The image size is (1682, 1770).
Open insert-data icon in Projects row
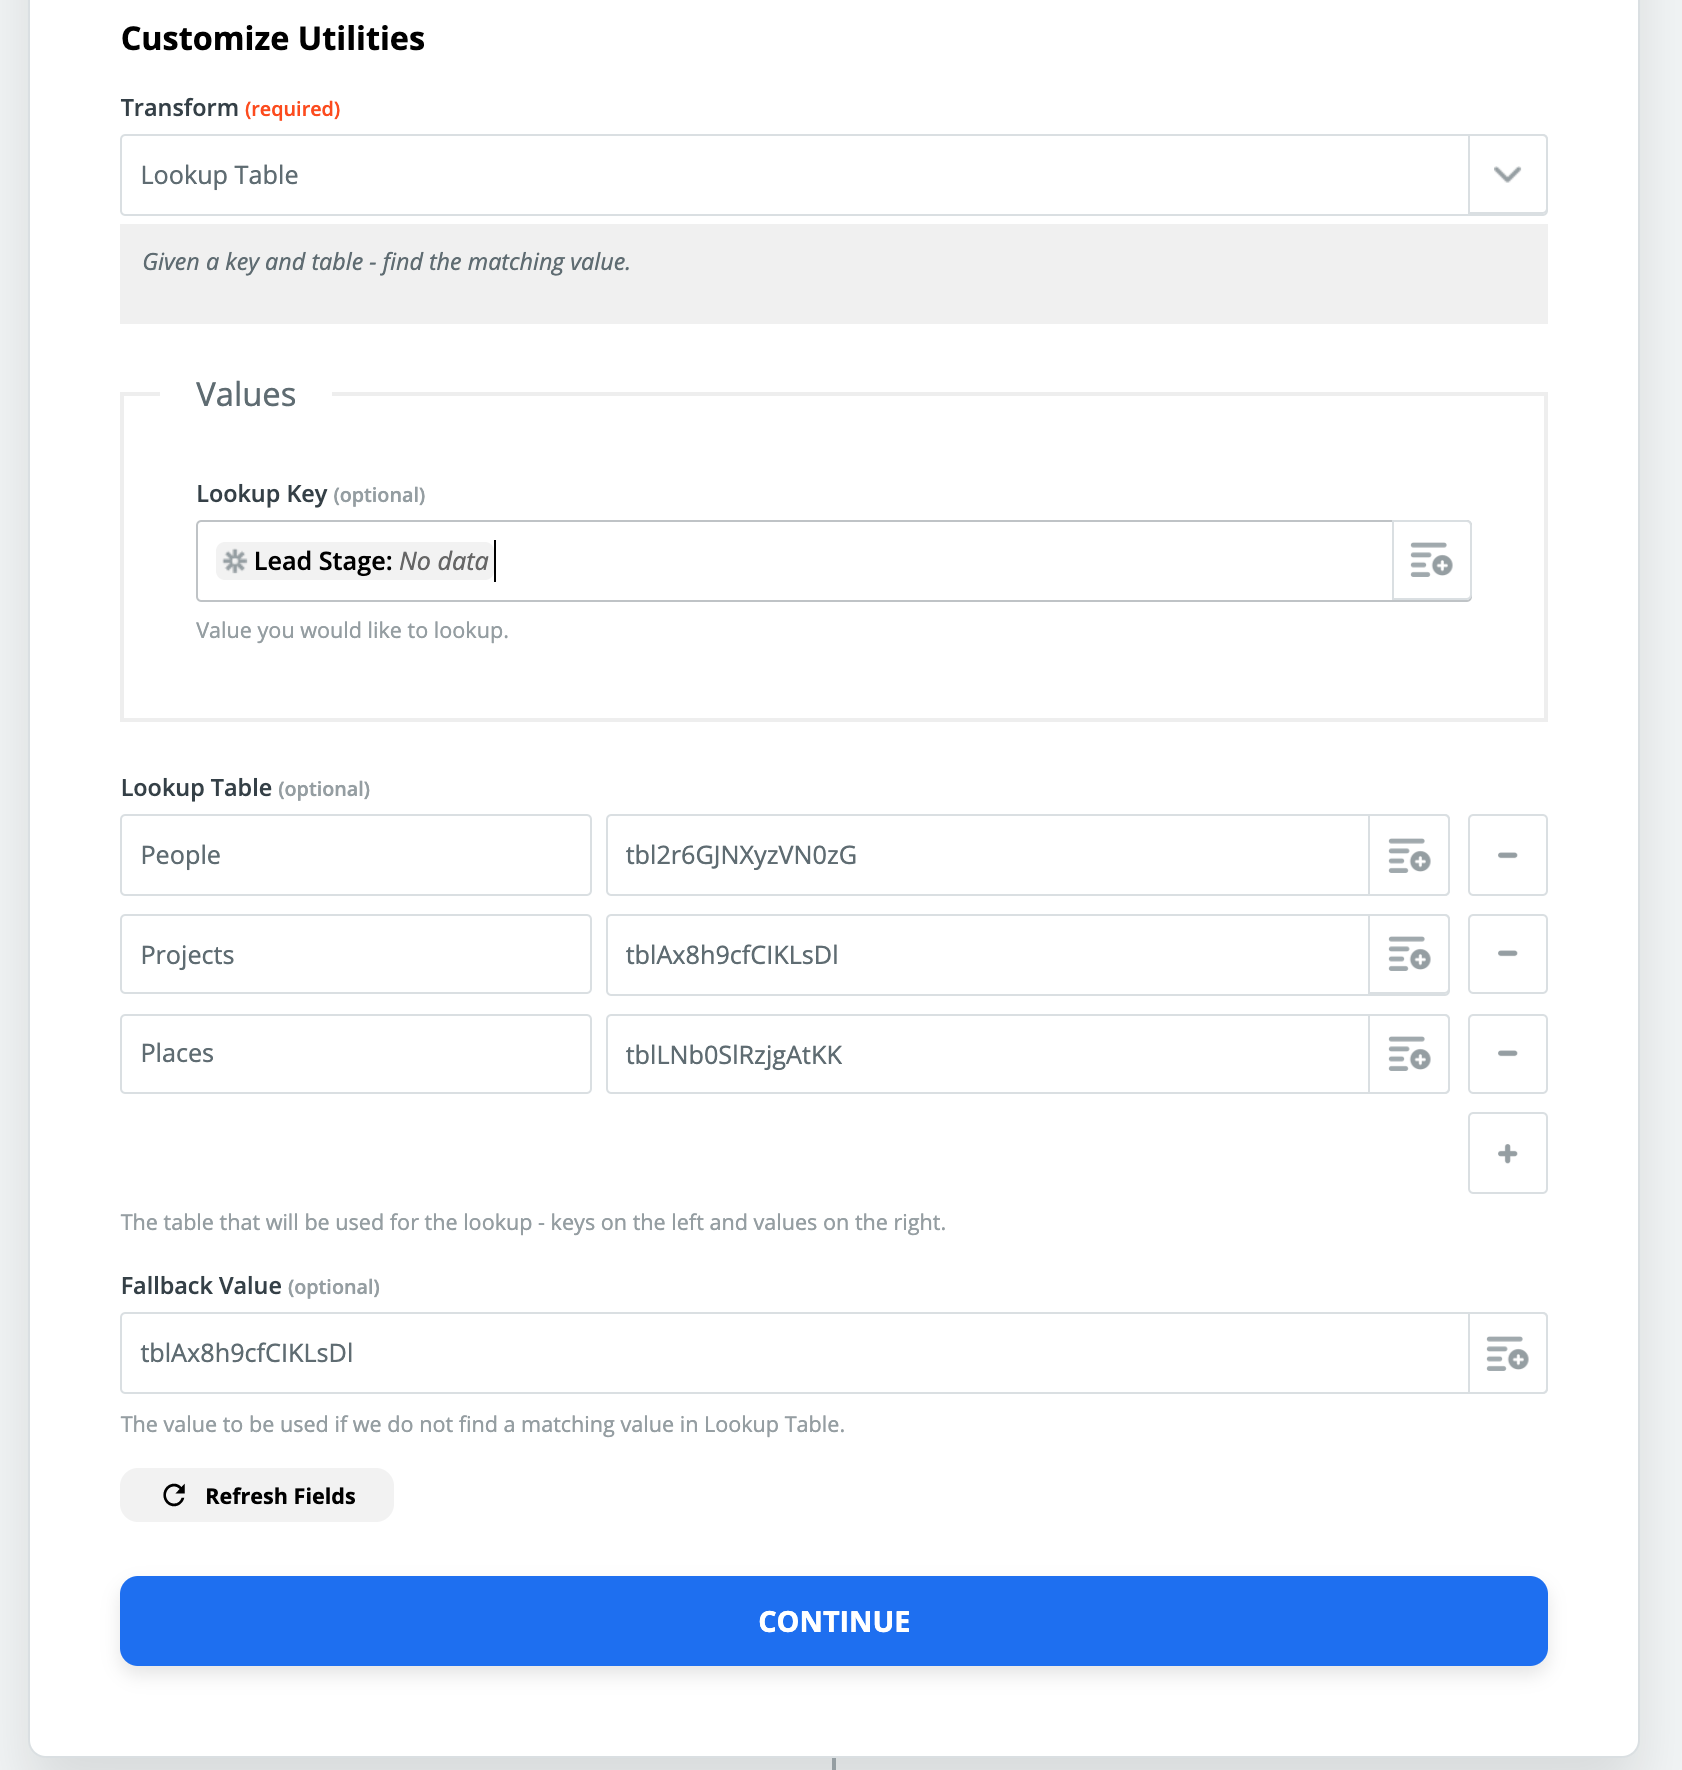(1409, 955)
